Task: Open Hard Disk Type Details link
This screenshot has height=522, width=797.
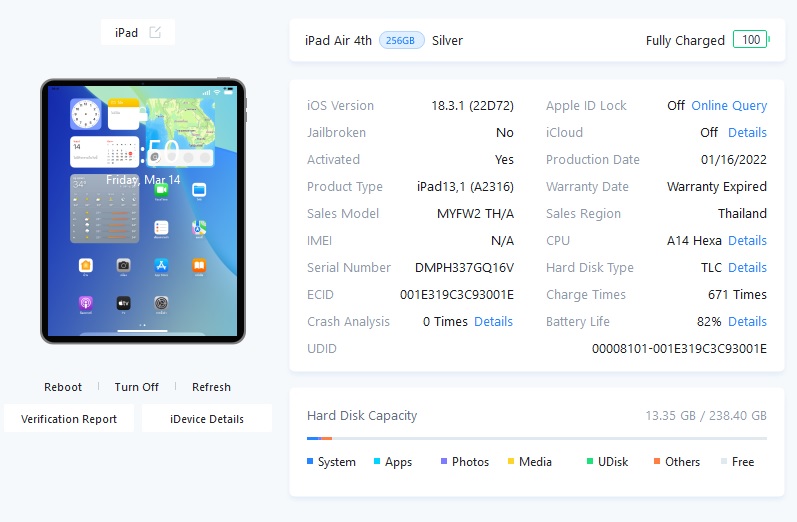Action: [747, 267]
